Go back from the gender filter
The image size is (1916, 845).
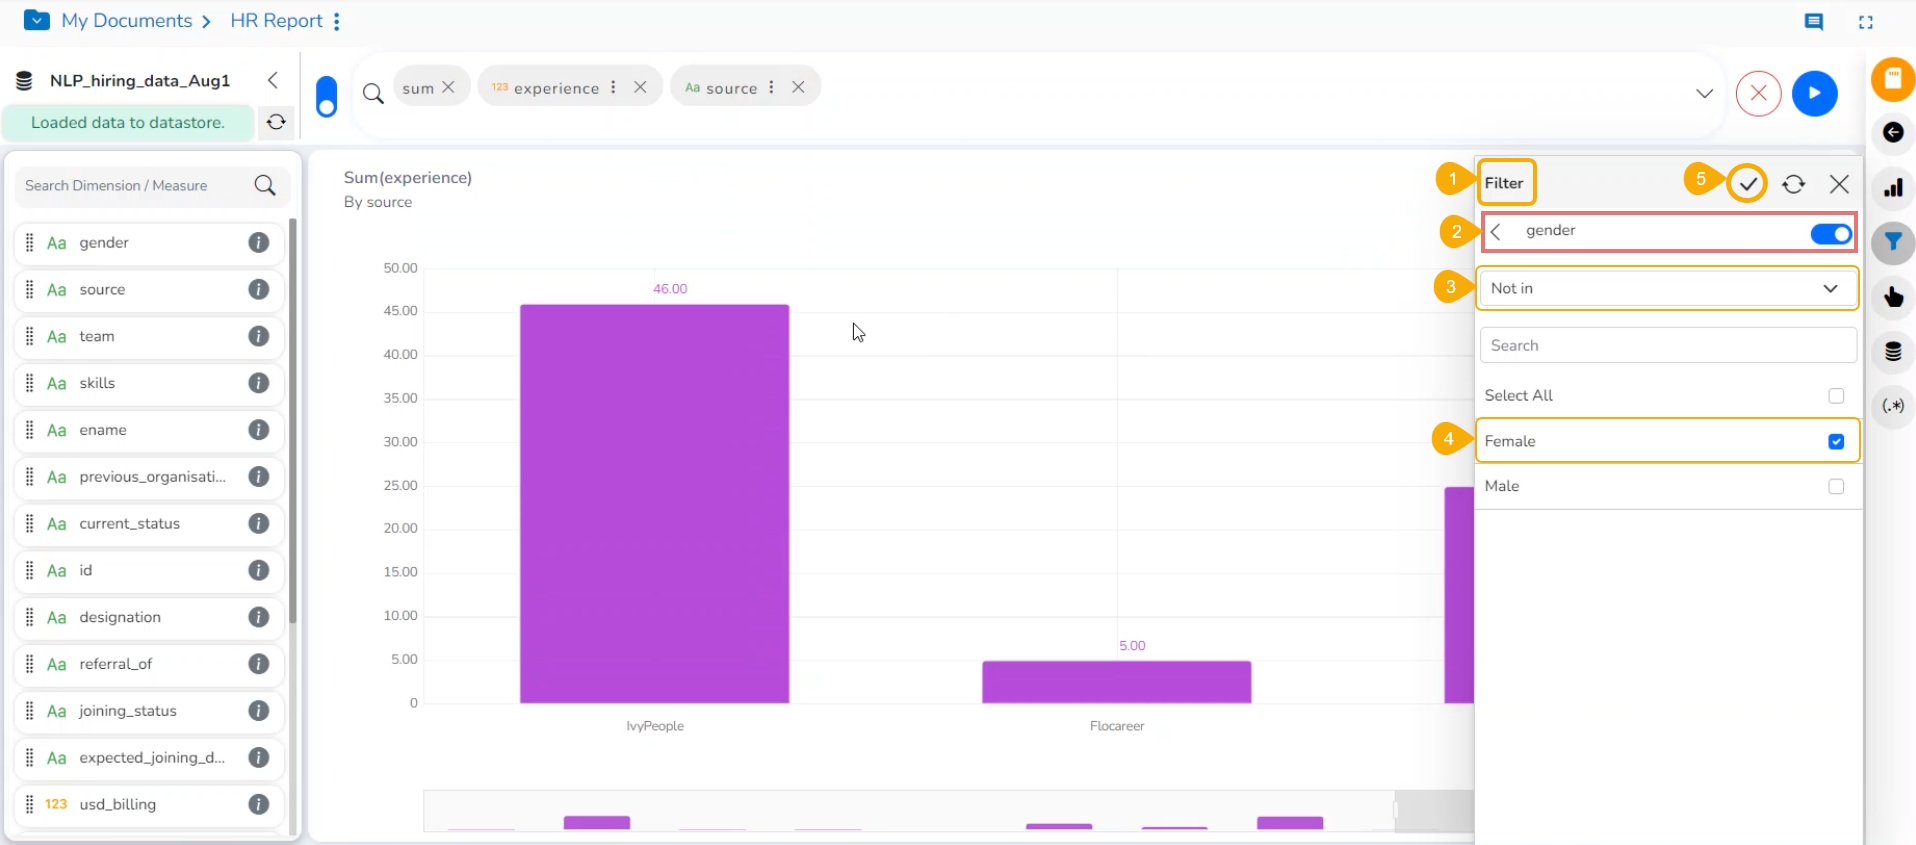pyautogui.click(x=1496, y=232)
